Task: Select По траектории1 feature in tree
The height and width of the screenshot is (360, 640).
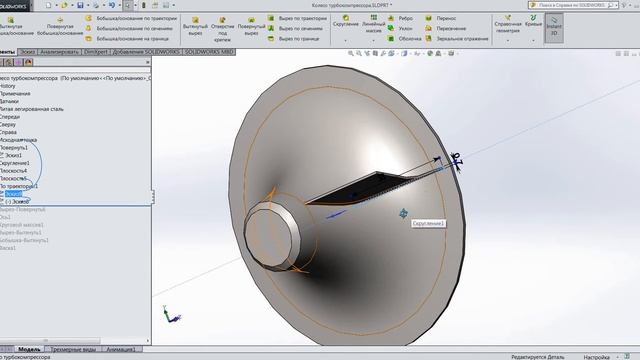Action: point(19,186)
